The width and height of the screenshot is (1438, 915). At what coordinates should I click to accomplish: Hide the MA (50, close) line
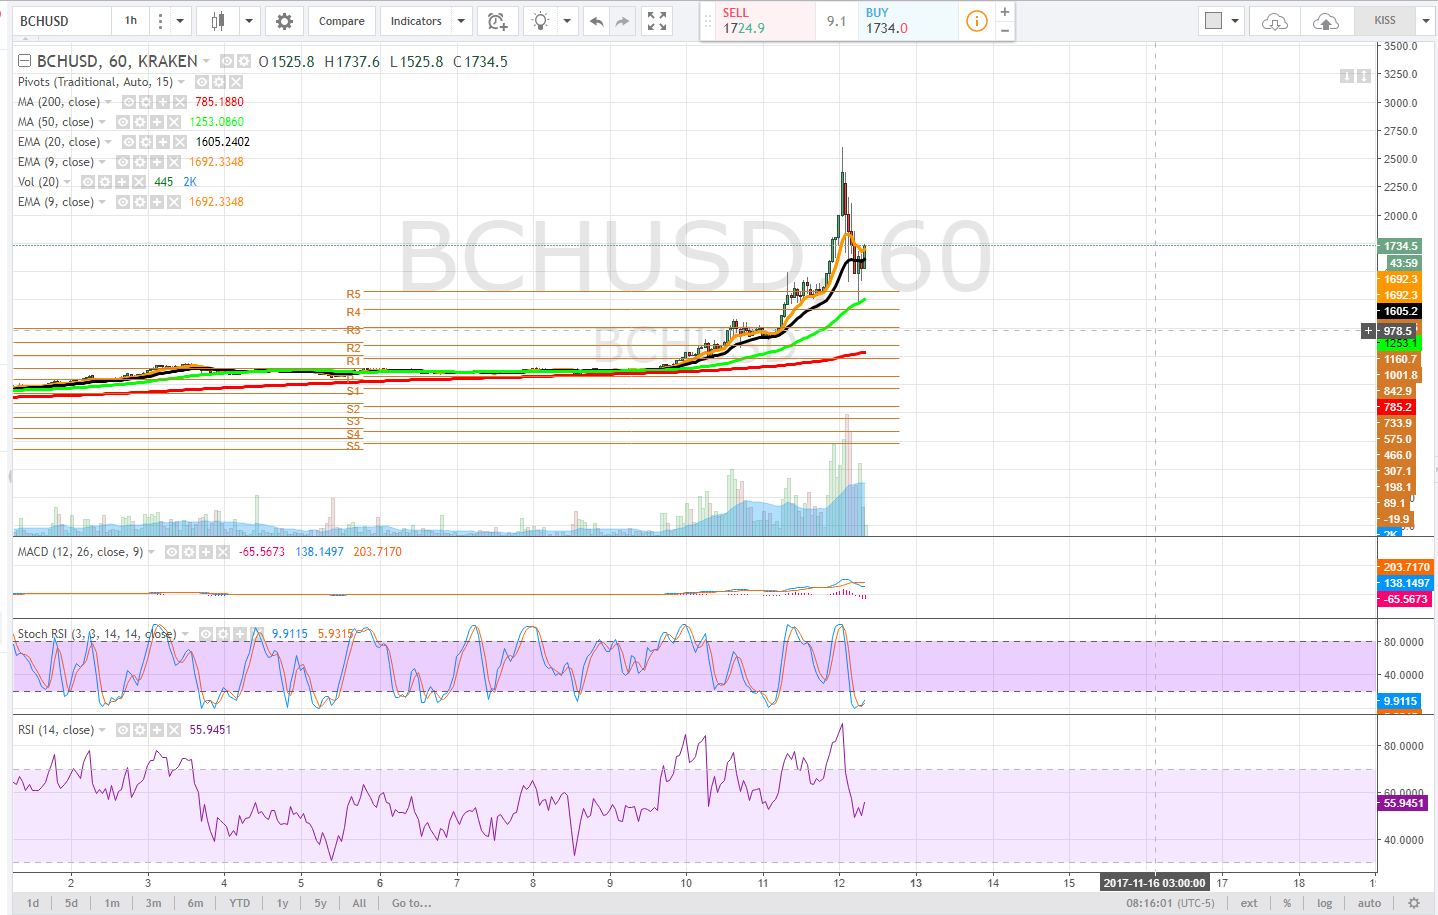[x=123, y=122]
